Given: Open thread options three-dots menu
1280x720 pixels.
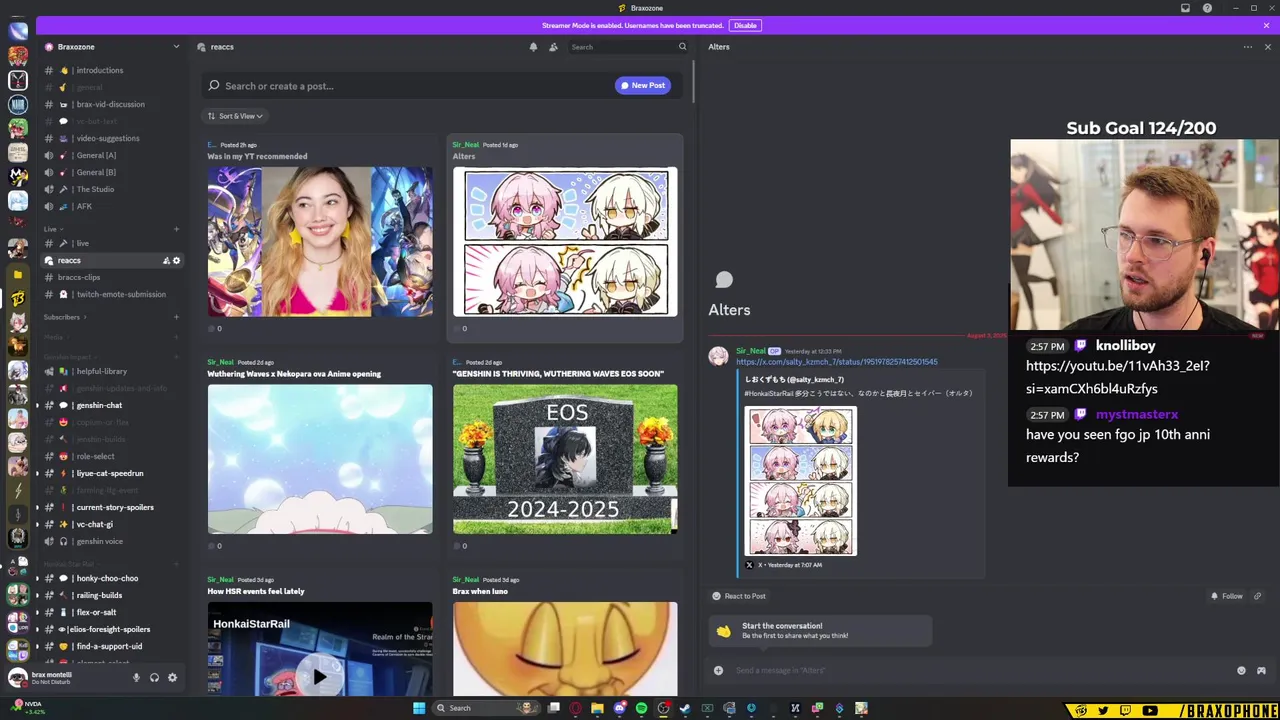Looking at the screenshot, I should pos(1247,47).
